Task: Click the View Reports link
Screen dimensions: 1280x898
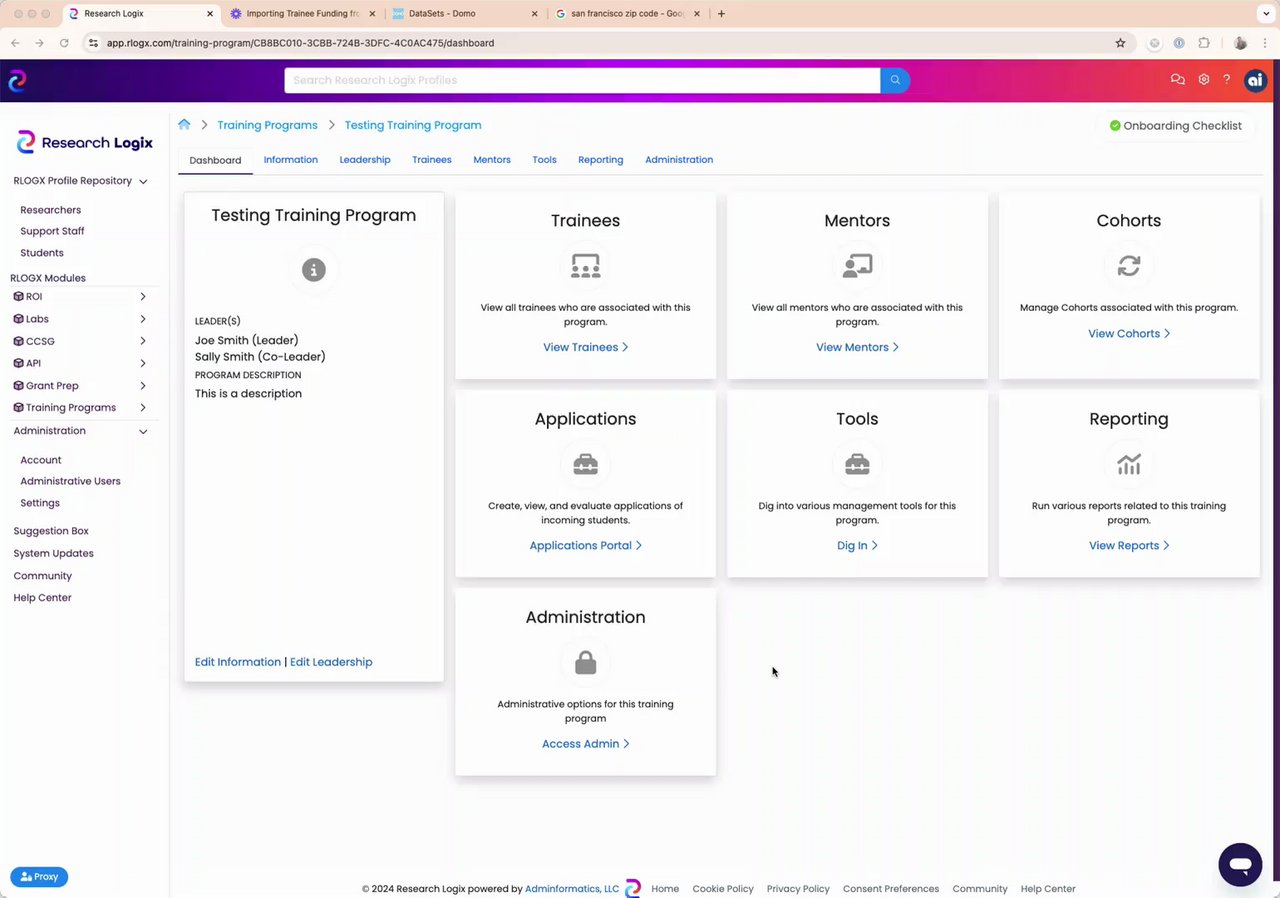Action: 1129,545
